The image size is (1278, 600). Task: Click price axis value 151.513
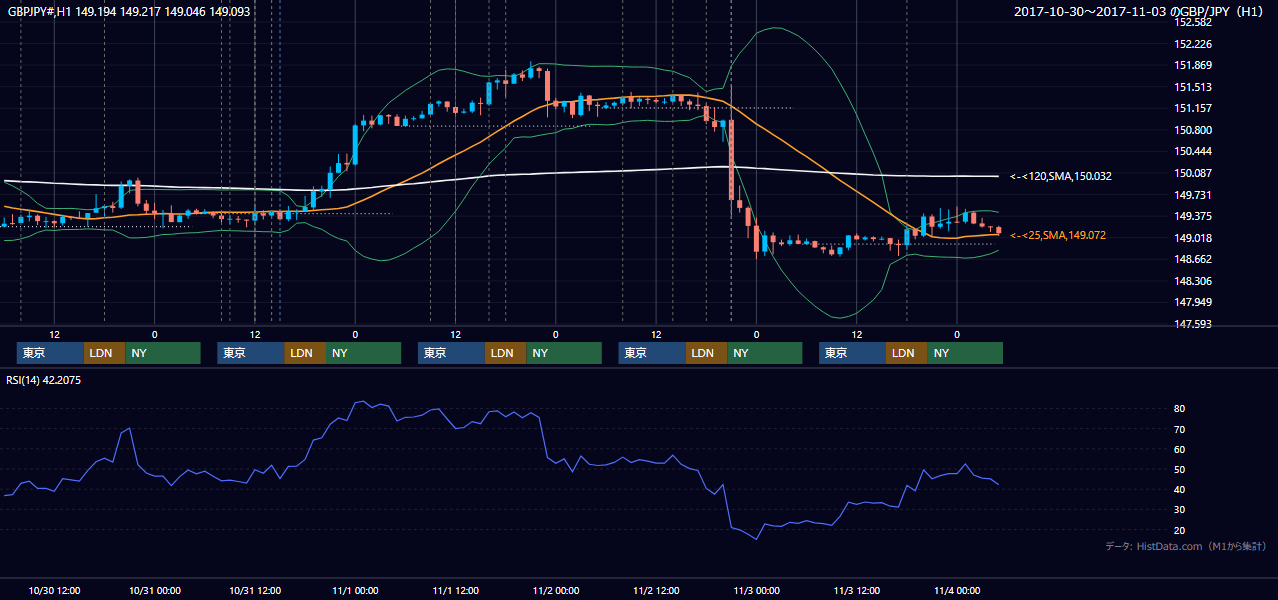(x=1193, y=87)
